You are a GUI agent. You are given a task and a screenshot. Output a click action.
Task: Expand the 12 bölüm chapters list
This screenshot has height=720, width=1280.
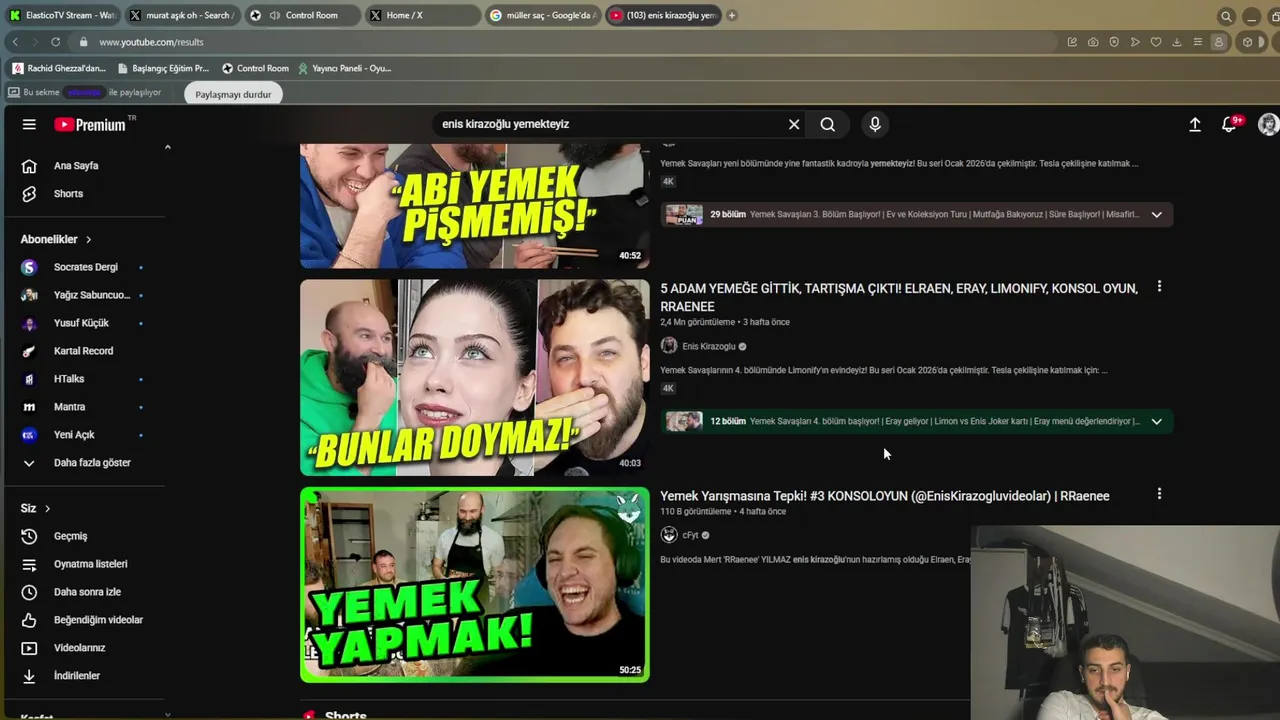click(x=1156, y=421)
